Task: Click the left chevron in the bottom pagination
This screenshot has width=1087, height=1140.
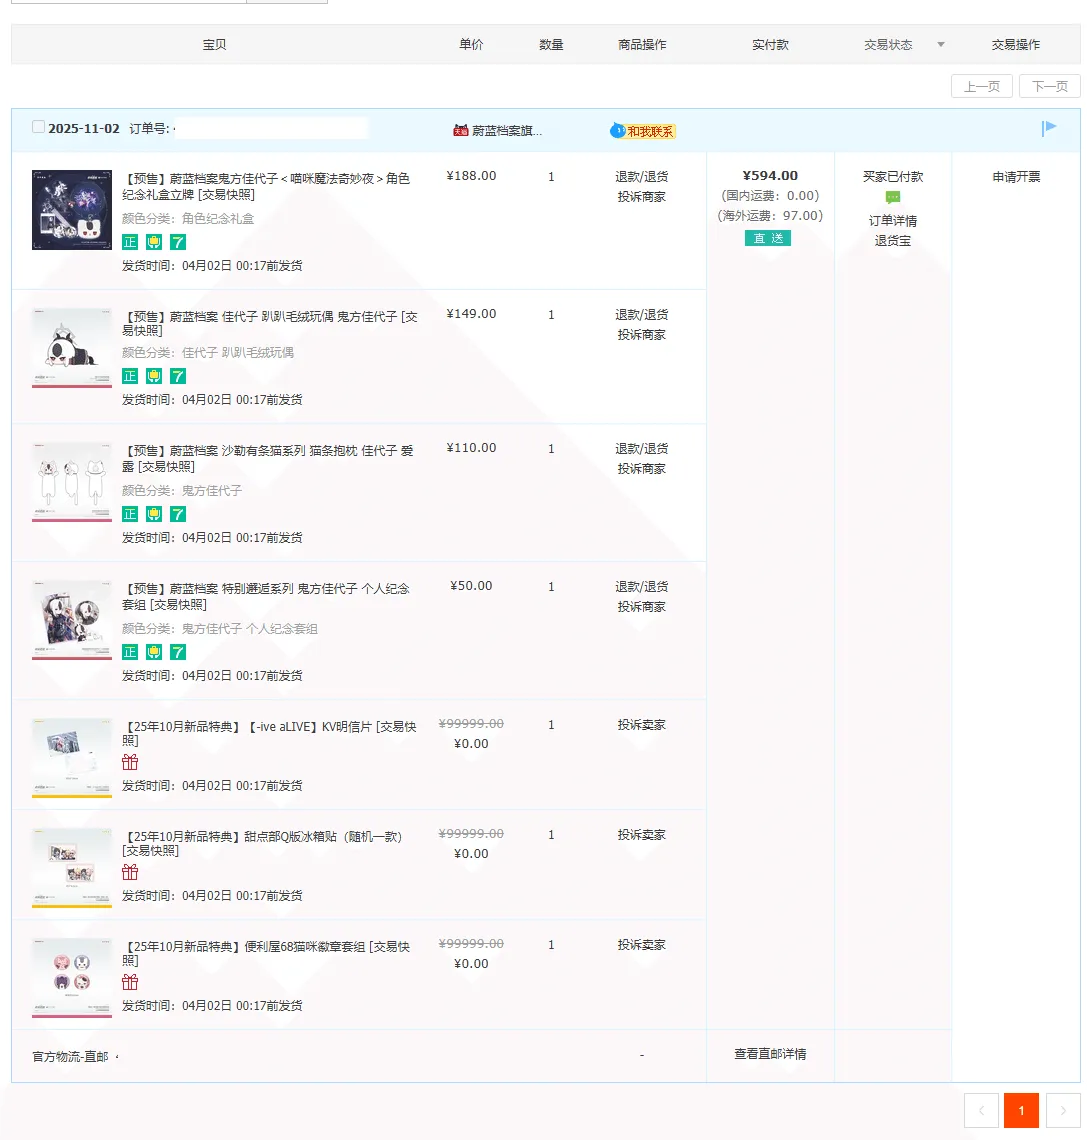Action: tap(981, 1110)
